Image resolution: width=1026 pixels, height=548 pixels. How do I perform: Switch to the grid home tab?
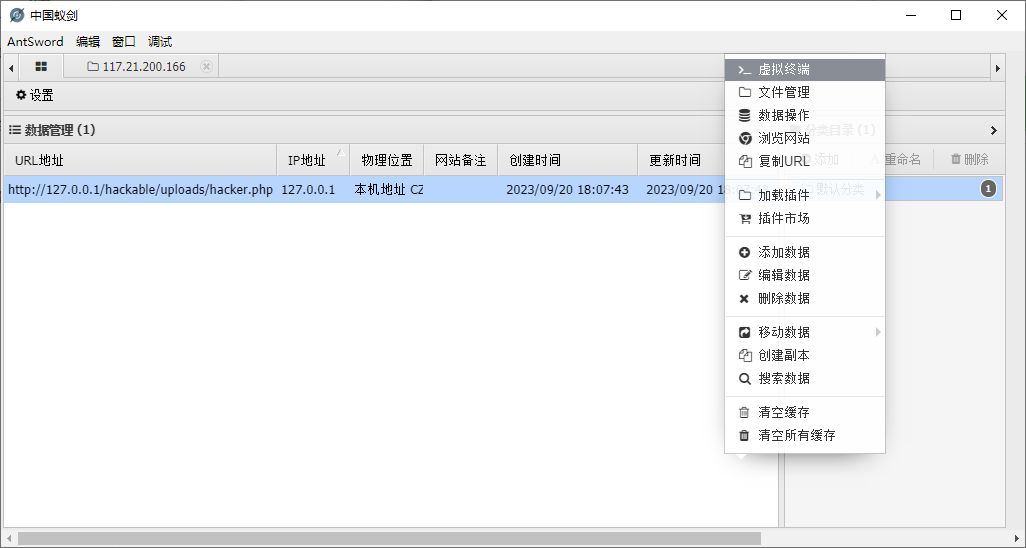coord(41,67)
